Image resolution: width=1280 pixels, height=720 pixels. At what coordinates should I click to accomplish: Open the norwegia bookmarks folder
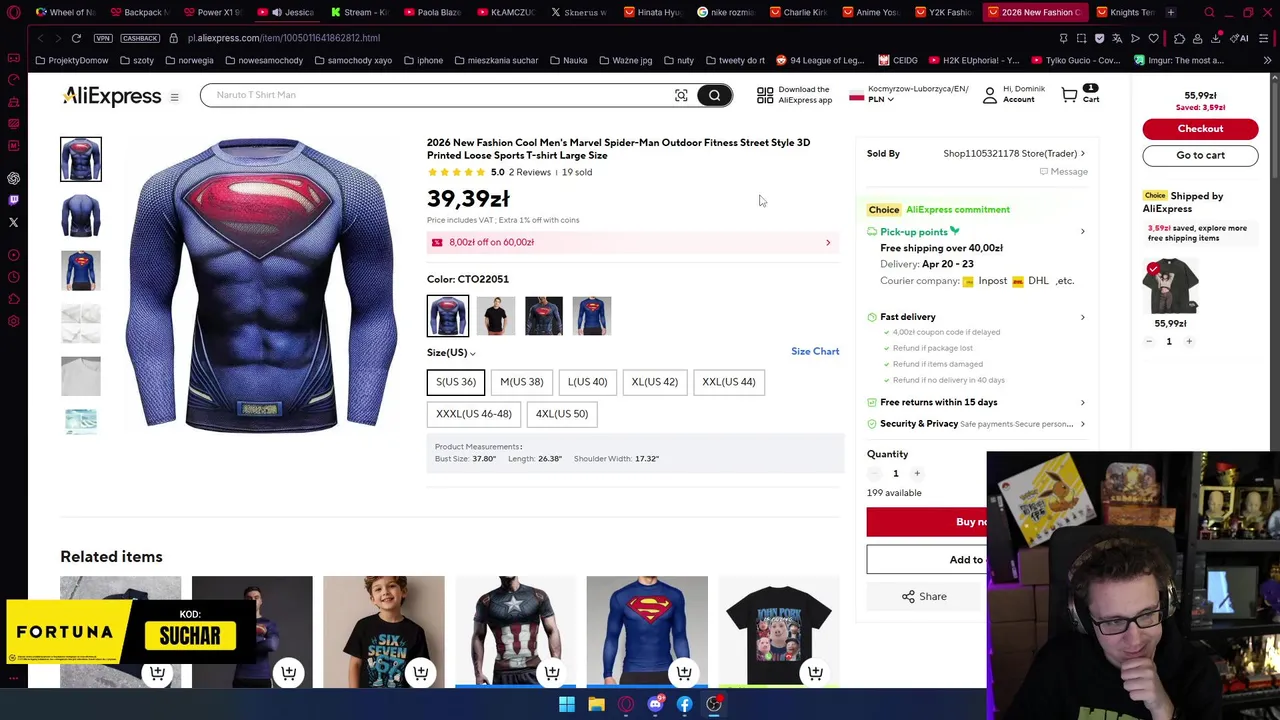190,60
